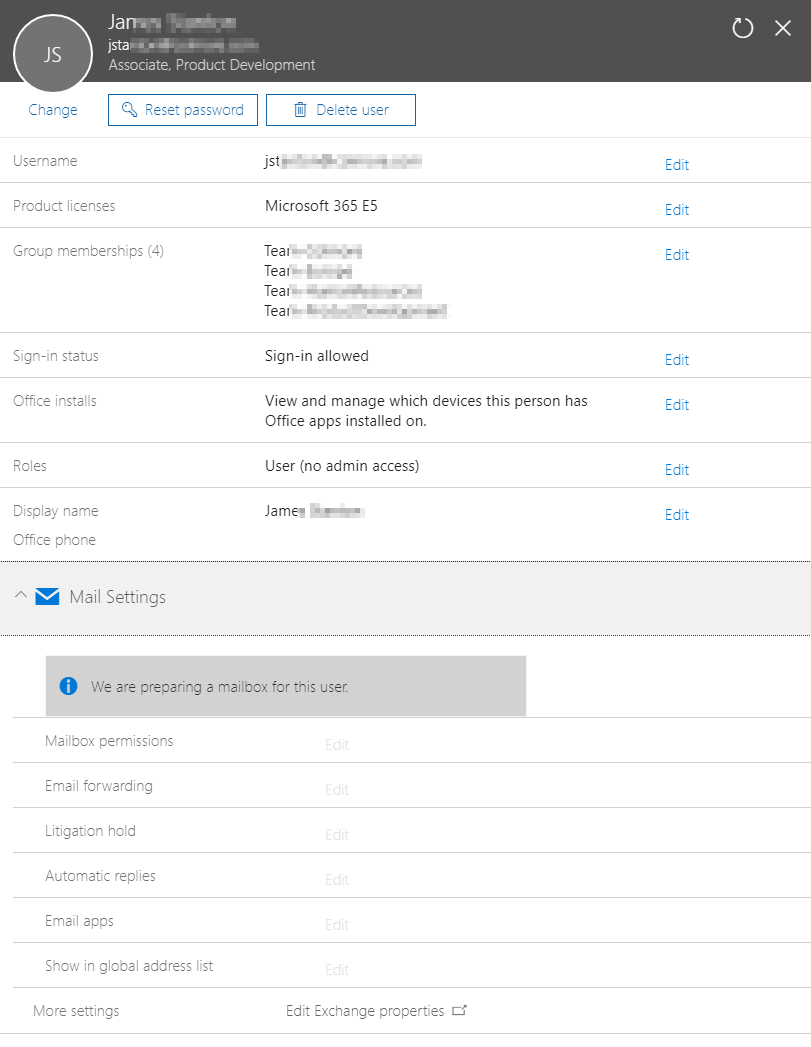
Task: Click the JS avatar circle
Action: coord(53,55)
